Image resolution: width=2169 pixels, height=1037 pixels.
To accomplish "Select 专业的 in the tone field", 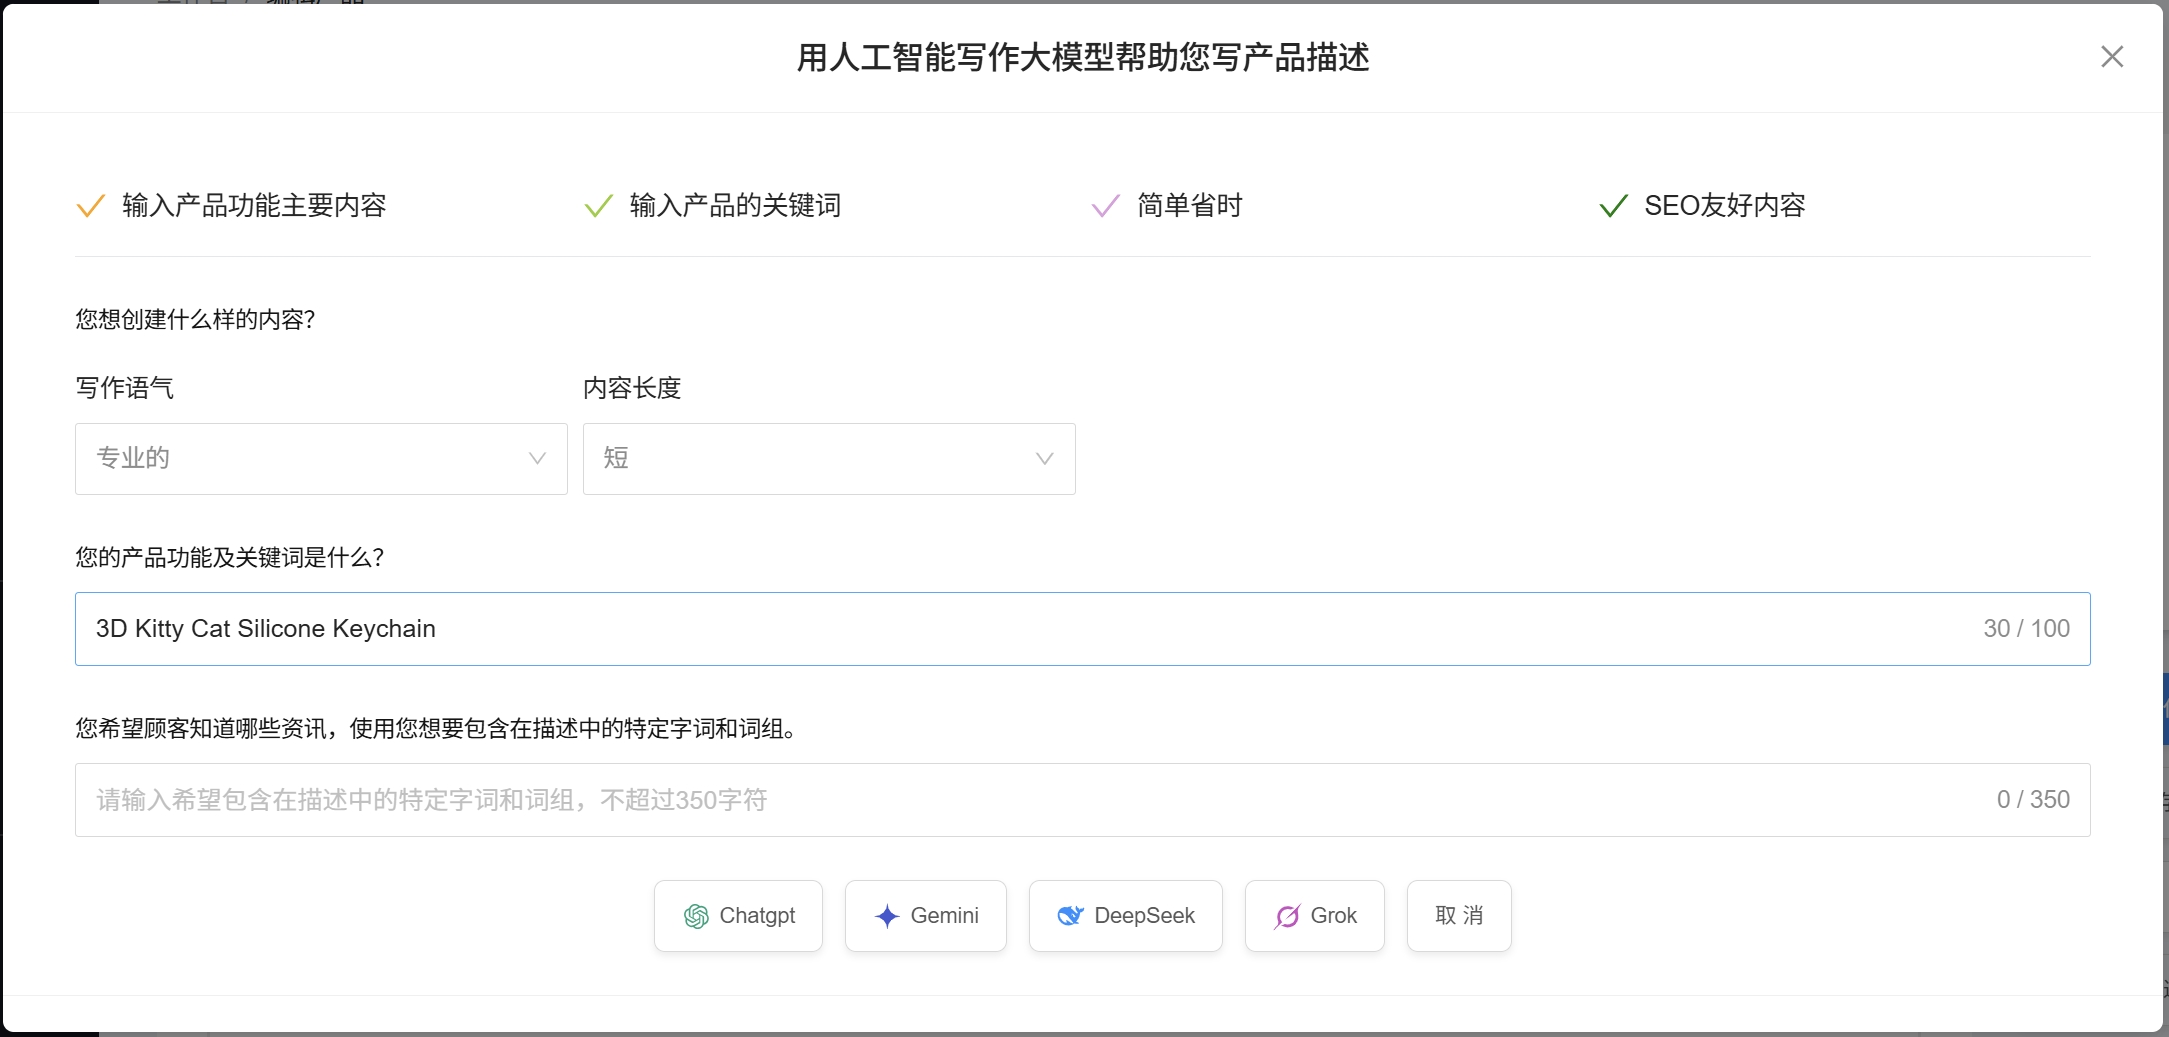I will pyautogui.click(x=320, y=459).
